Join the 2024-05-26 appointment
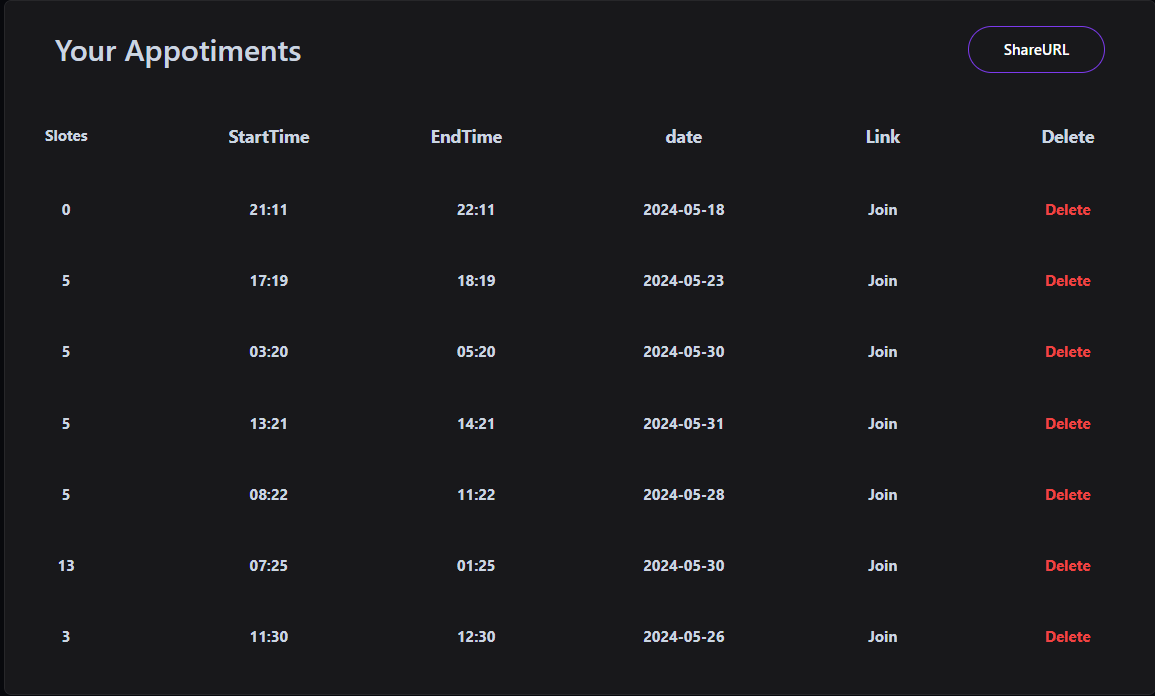 pos(882,637)
